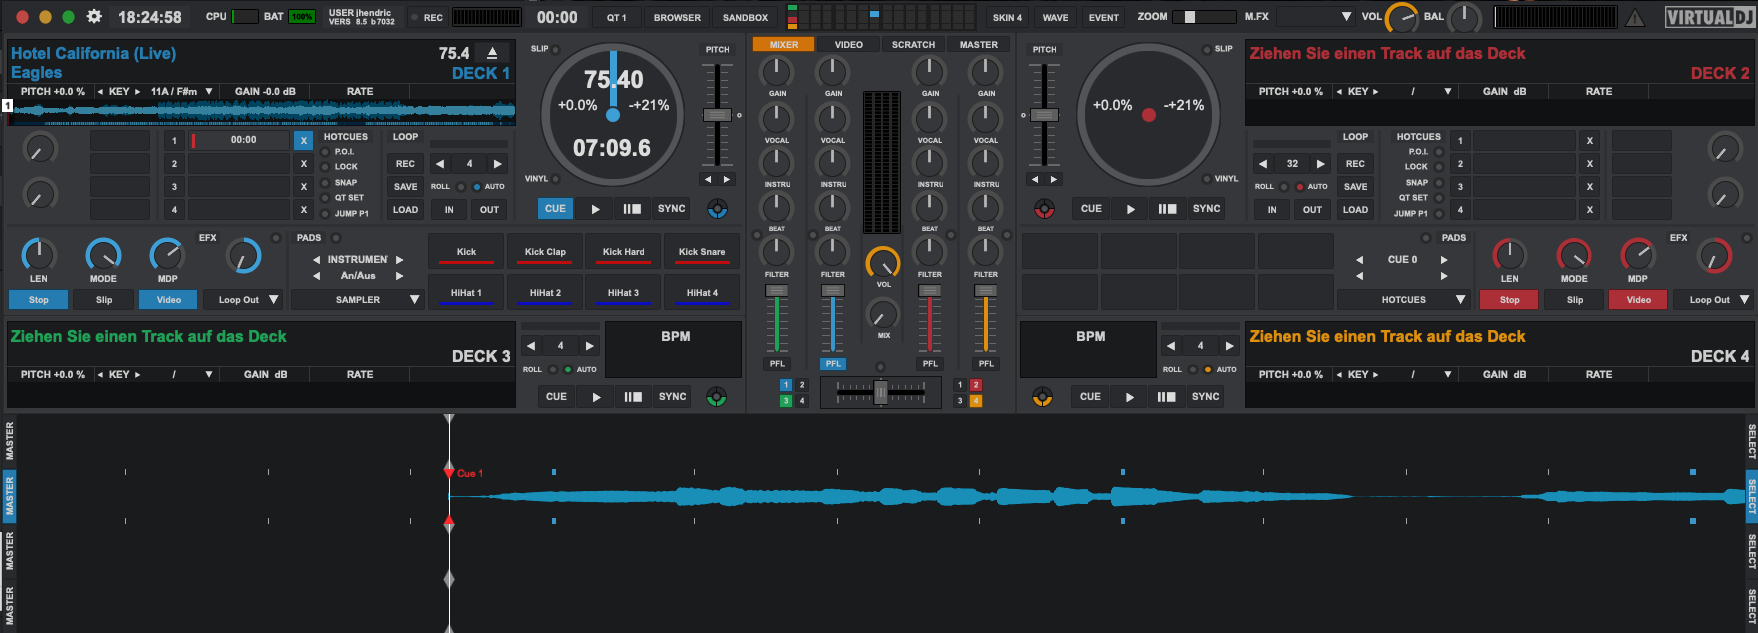The width and height of the screenshot is (1758, 633).
Task: Trigger the Kick Clap sampler pad
Action: [545, 252]
